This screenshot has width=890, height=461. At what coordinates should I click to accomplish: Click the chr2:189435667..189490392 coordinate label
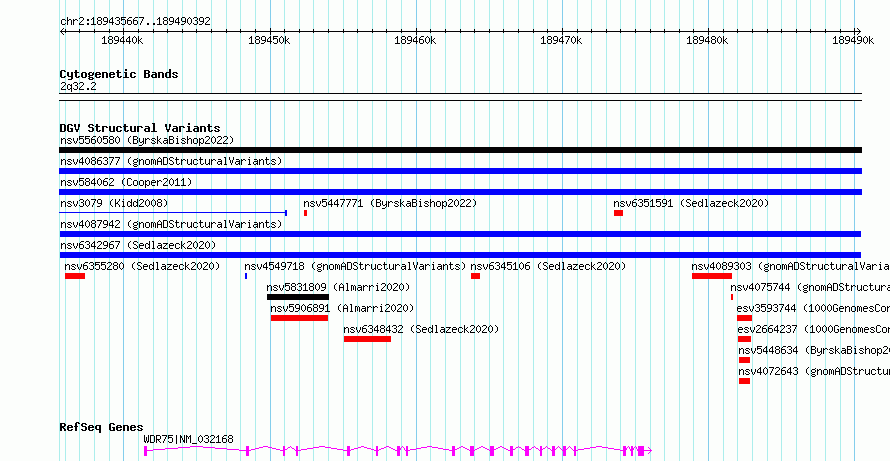[135, 21]
